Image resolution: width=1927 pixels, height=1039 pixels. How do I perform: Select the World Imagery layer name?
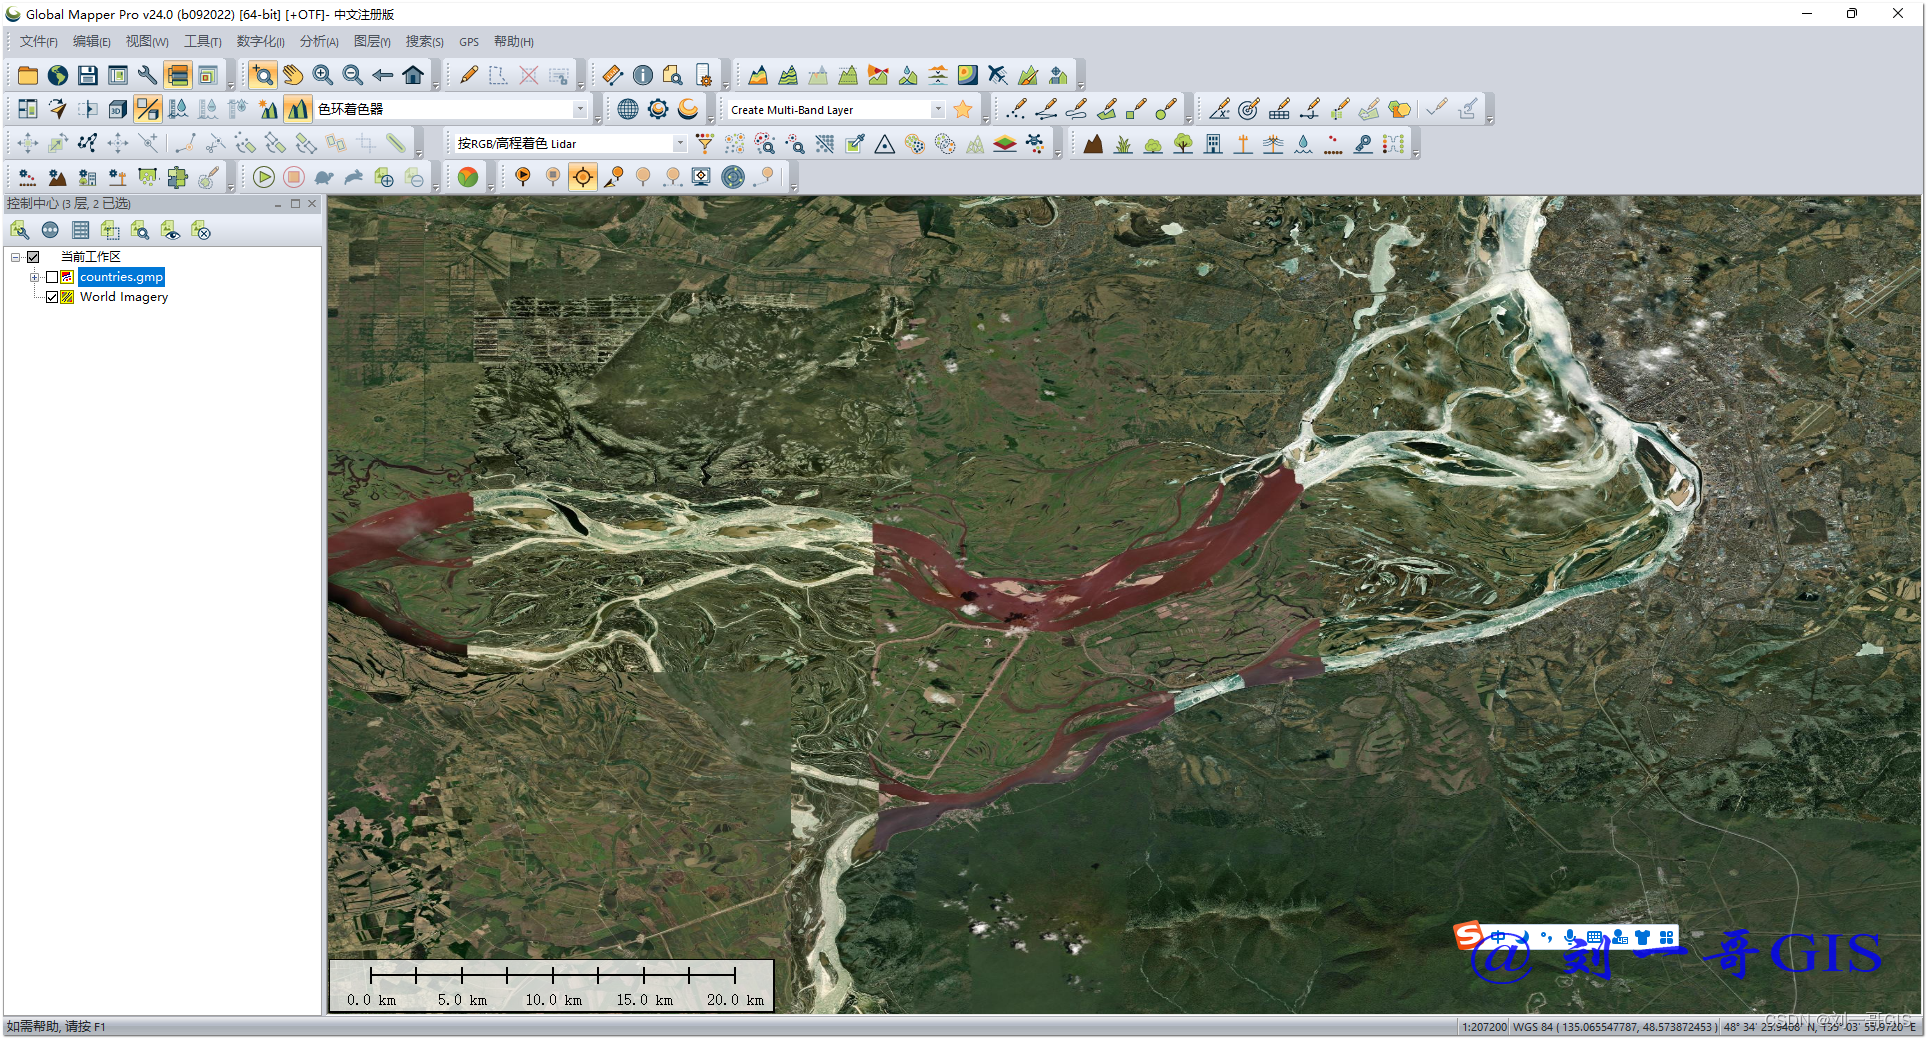(x=124, y=297)
